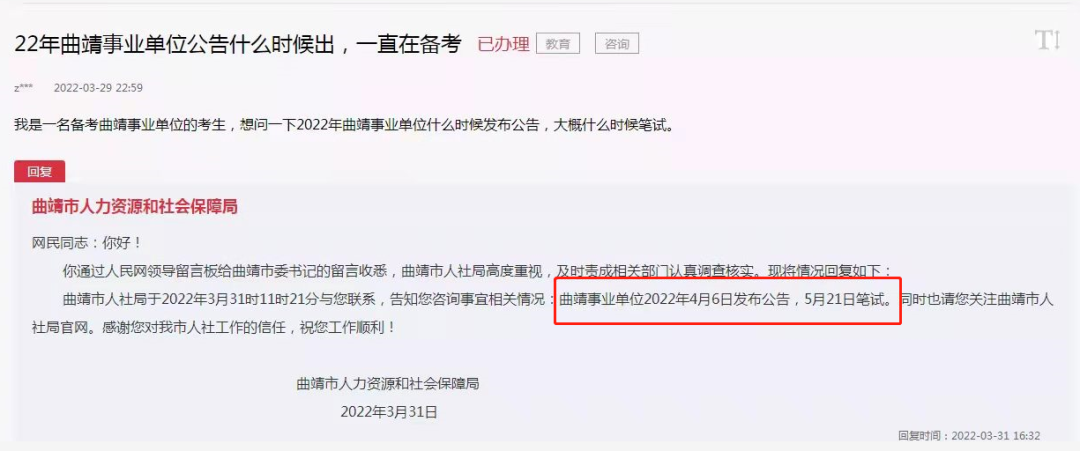Select the 咨询 type tag
1080x451 pixels.
pyautogui.click(x=616, y=44)
